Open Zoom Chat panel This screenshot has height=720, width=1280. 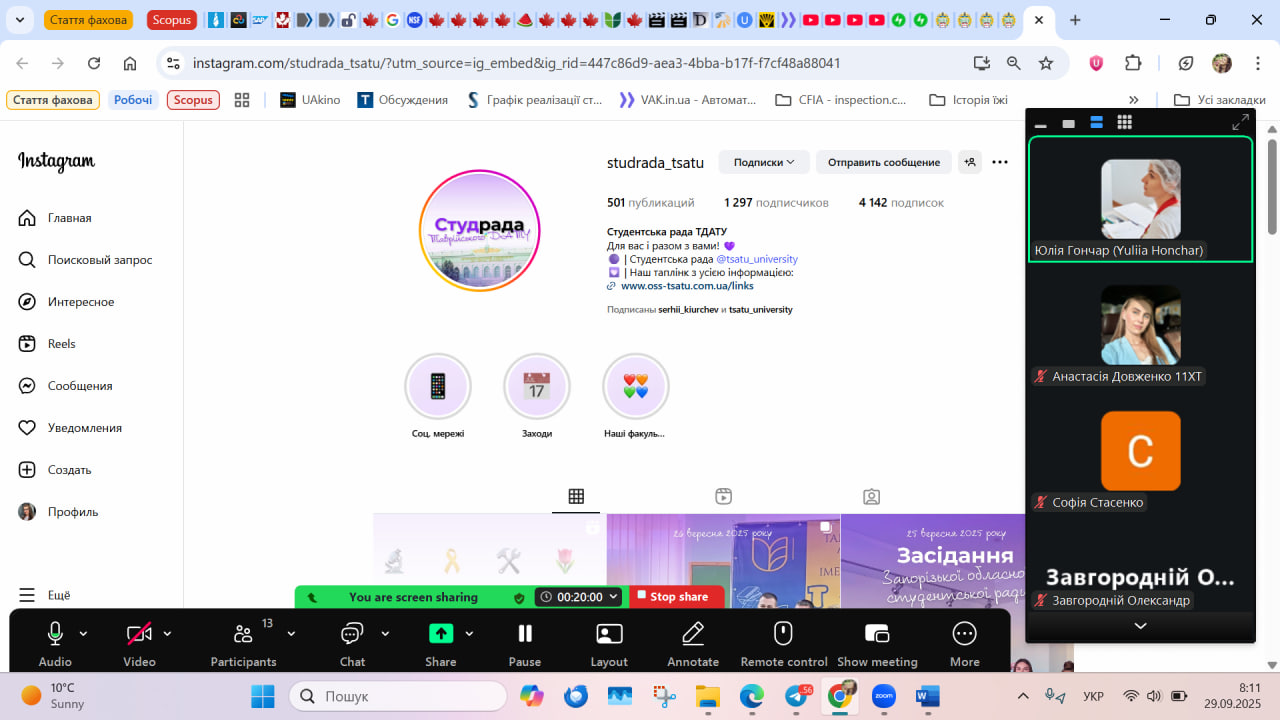tap(352, 643)
